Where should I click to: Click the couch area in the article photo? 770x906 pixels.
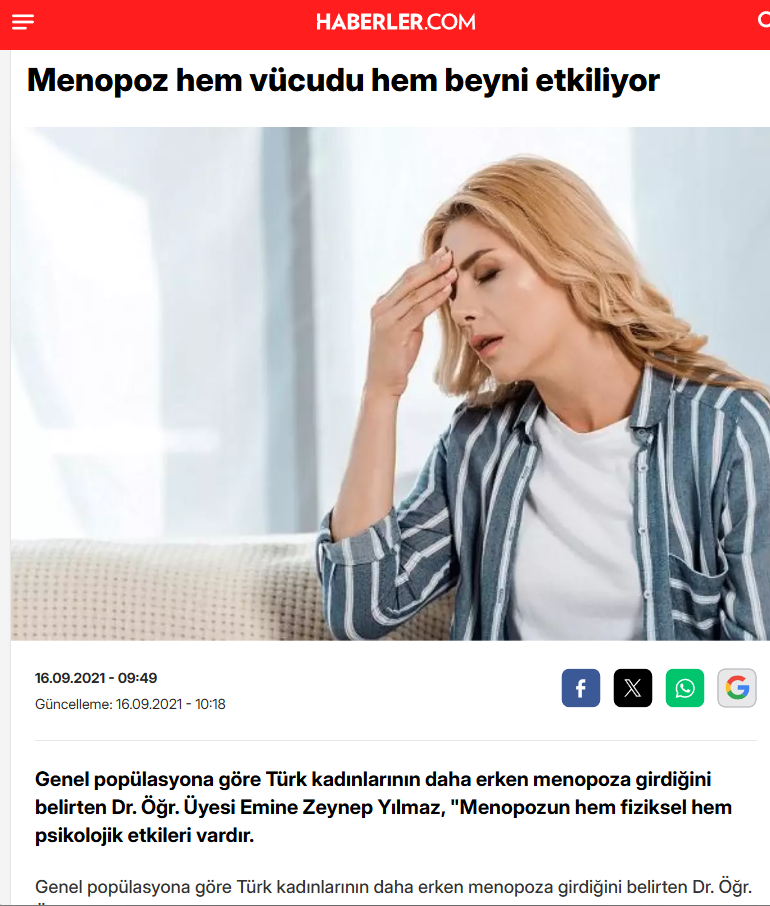(162, 589)
